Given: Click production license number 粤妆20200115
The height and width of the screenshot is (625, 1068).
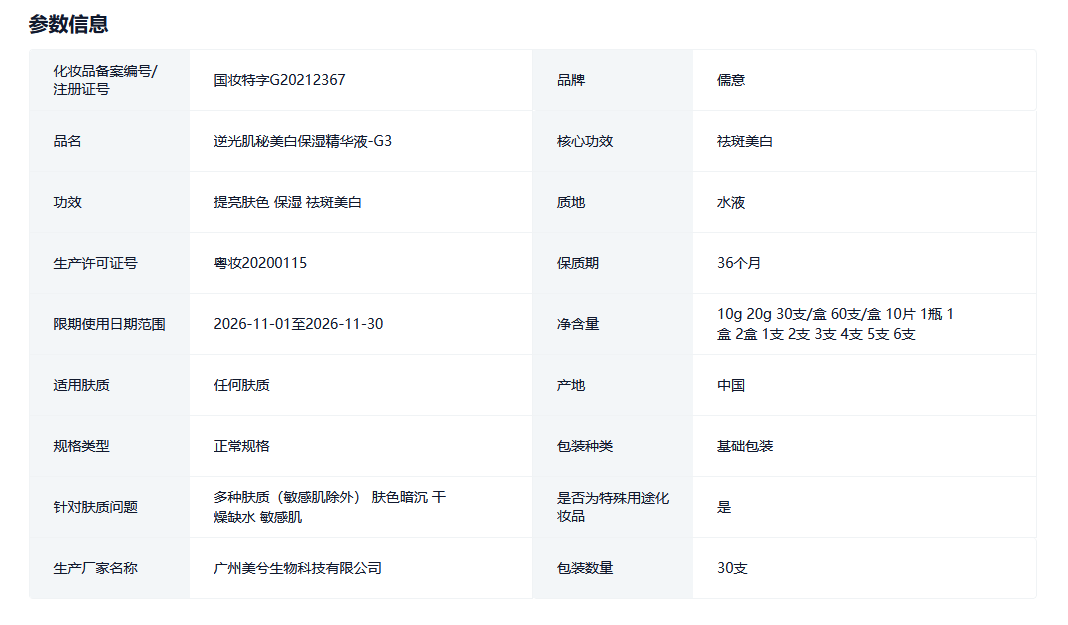Looking at the screenshot, I should pyautogui.click(x=260, y=263).
